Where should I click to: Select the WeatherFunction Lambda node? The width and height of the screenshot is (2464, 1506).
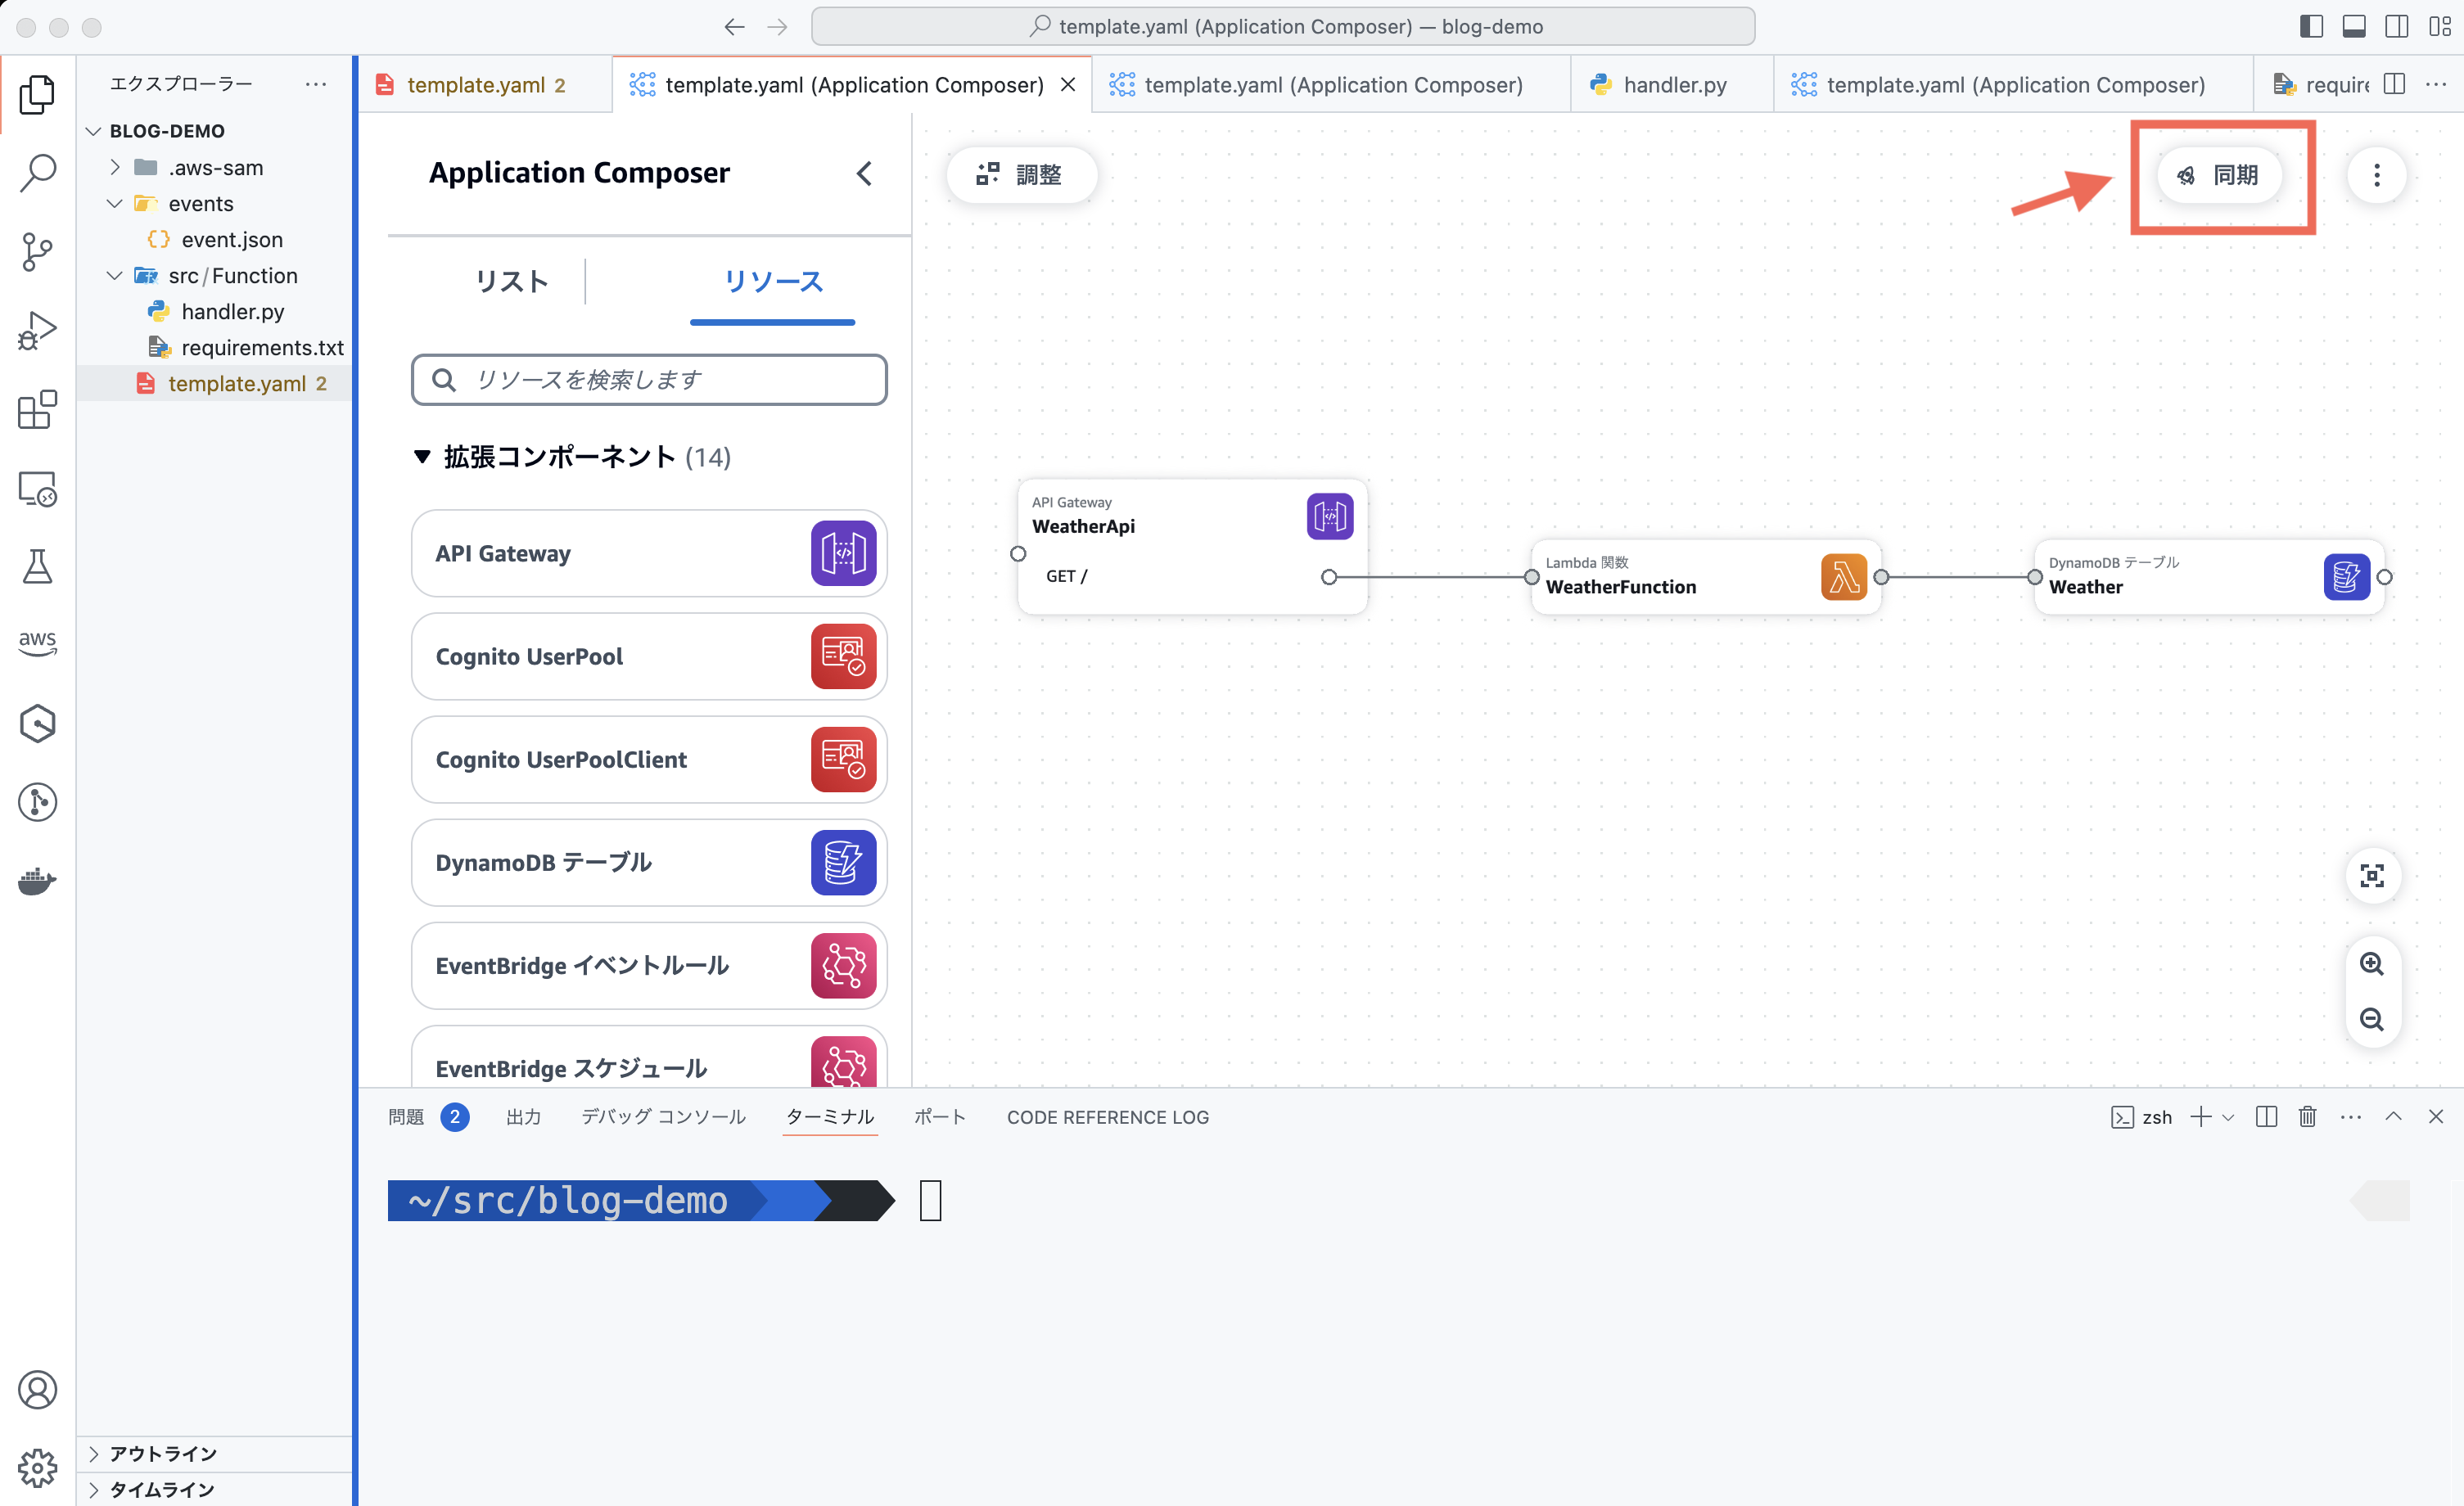(1706, 577)
